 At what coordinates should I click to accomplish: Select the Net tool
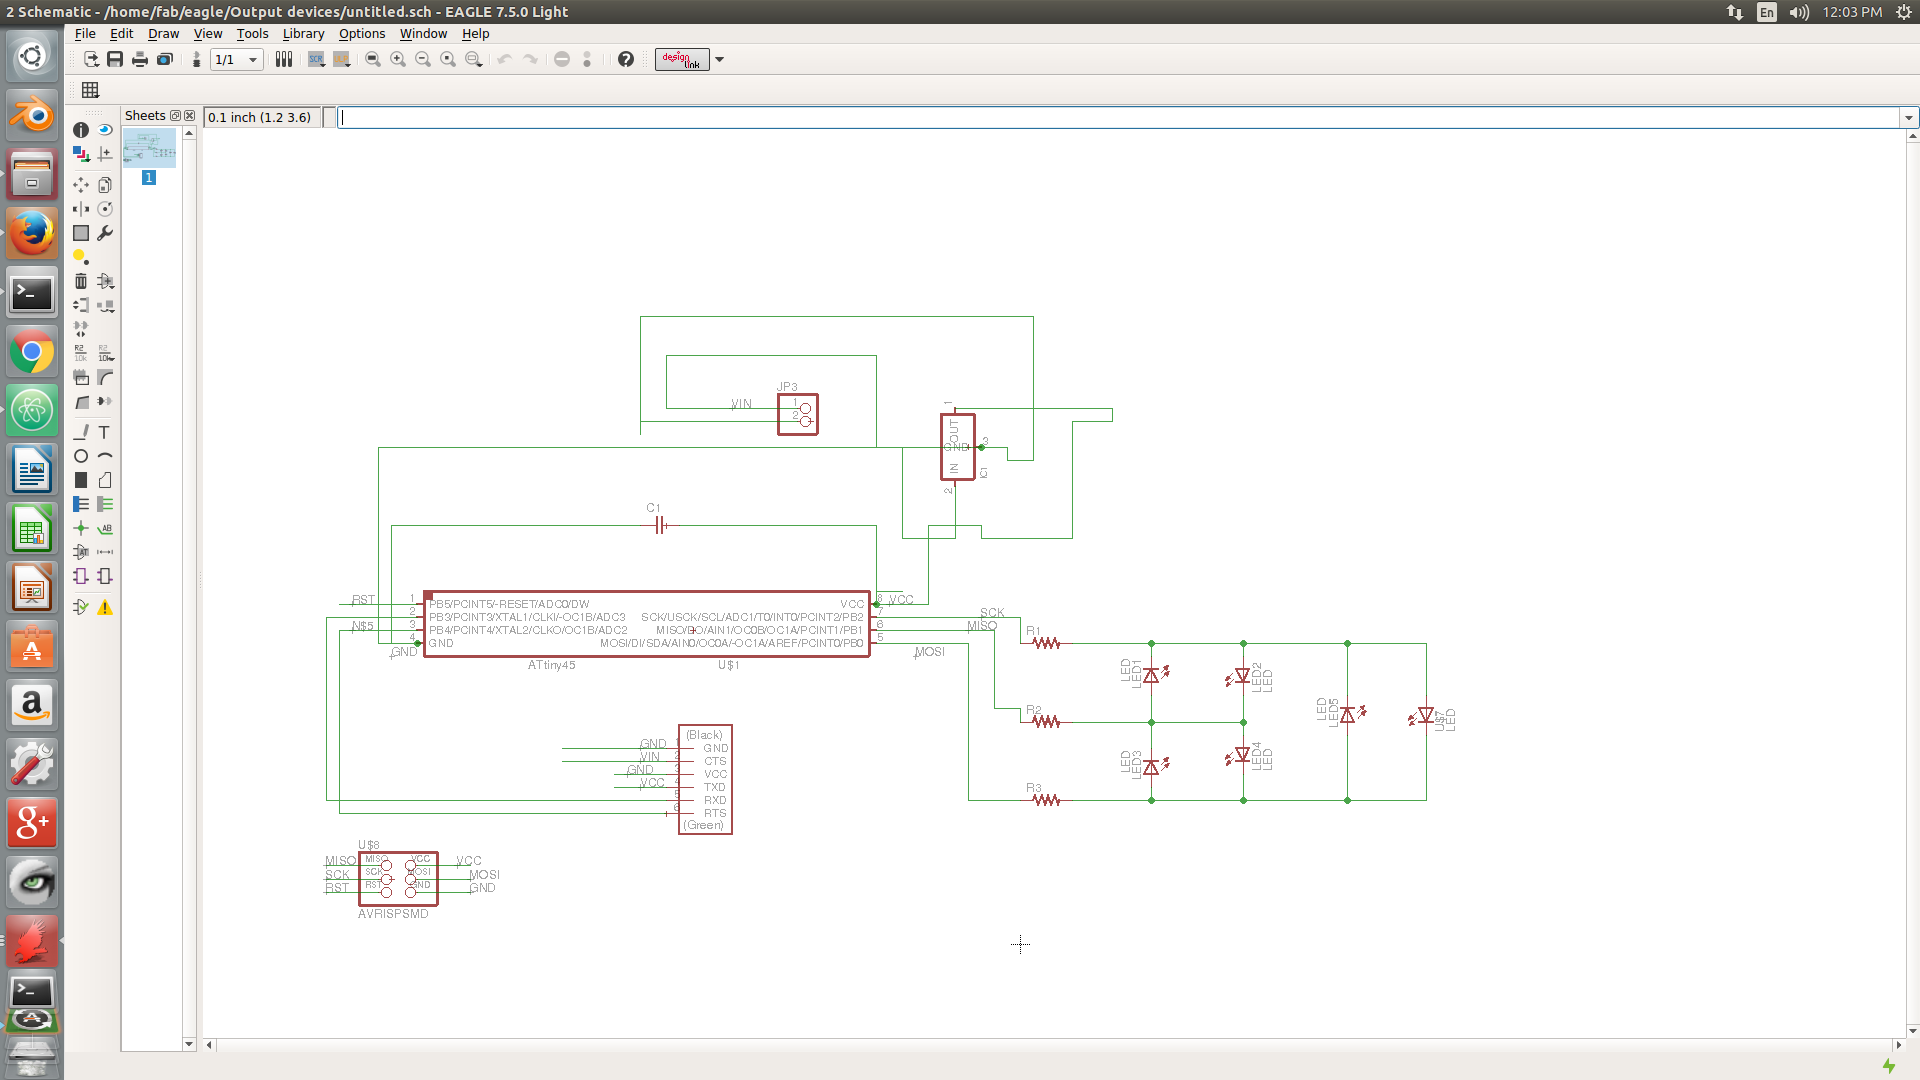tap(105, 504)
